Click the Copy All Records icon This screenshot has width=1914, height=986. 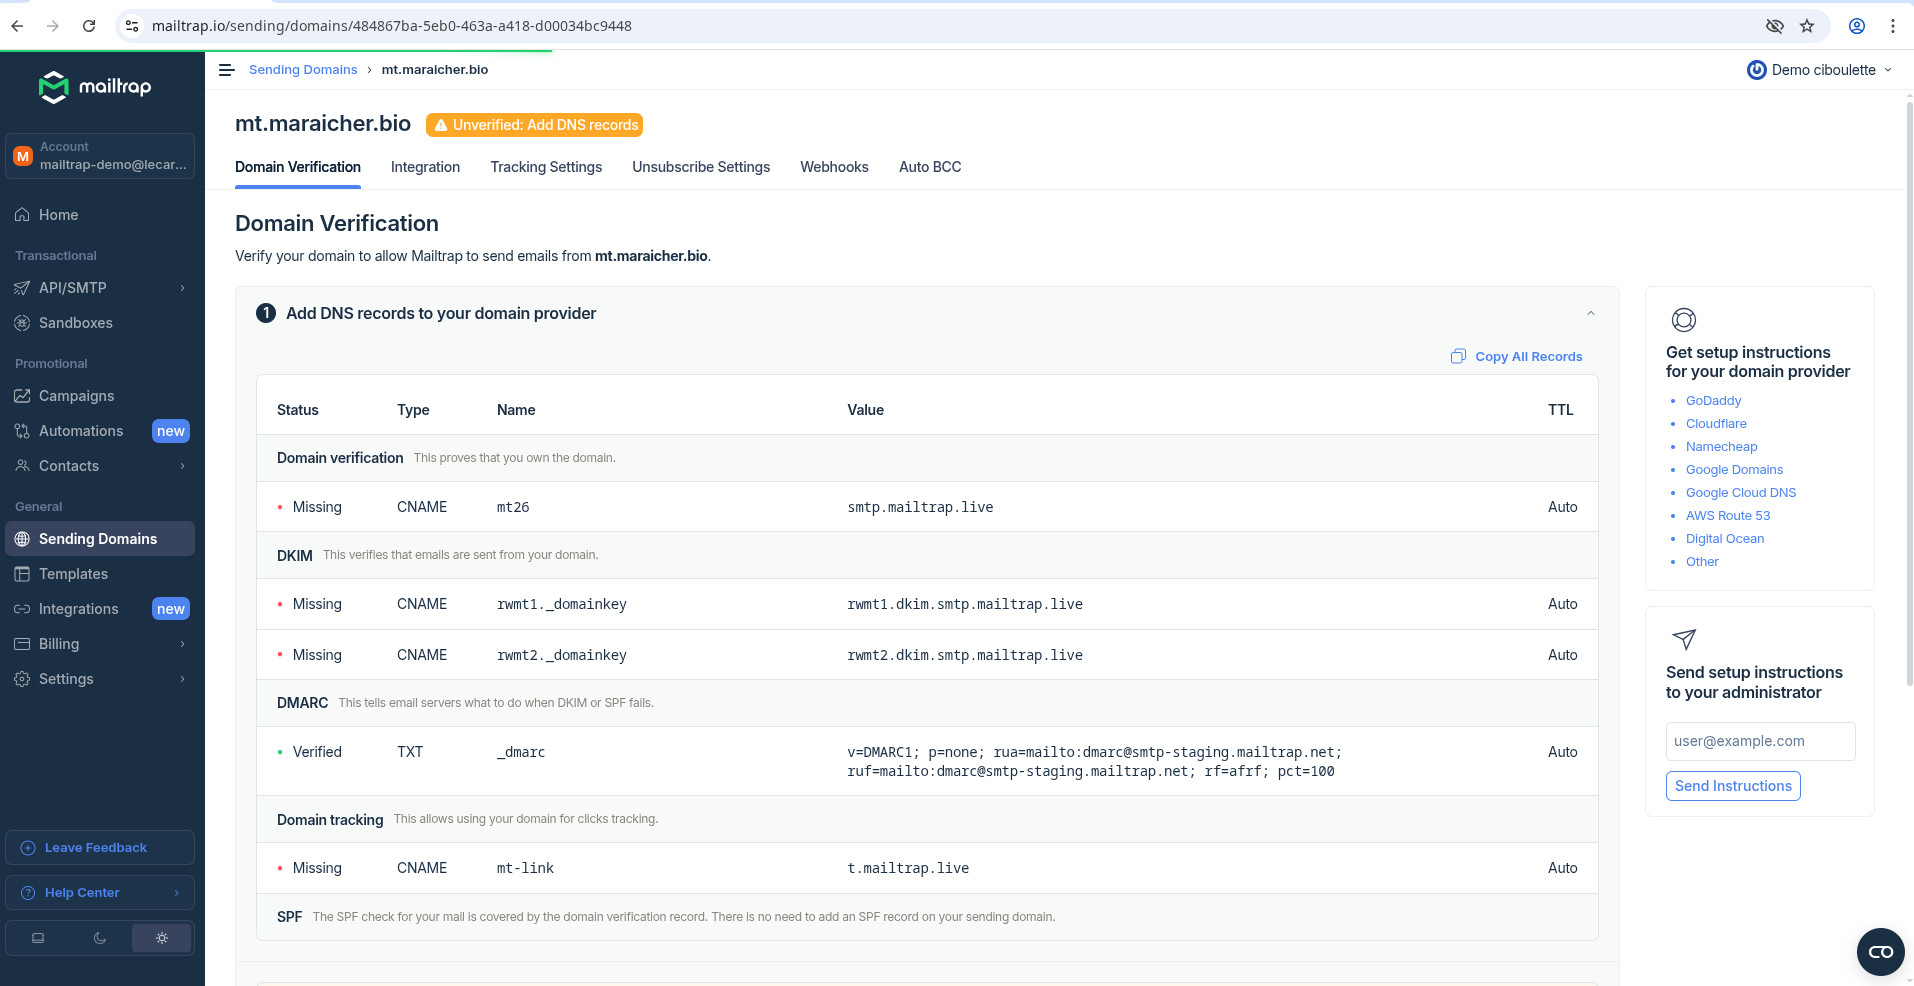[x=1458, y=357]
